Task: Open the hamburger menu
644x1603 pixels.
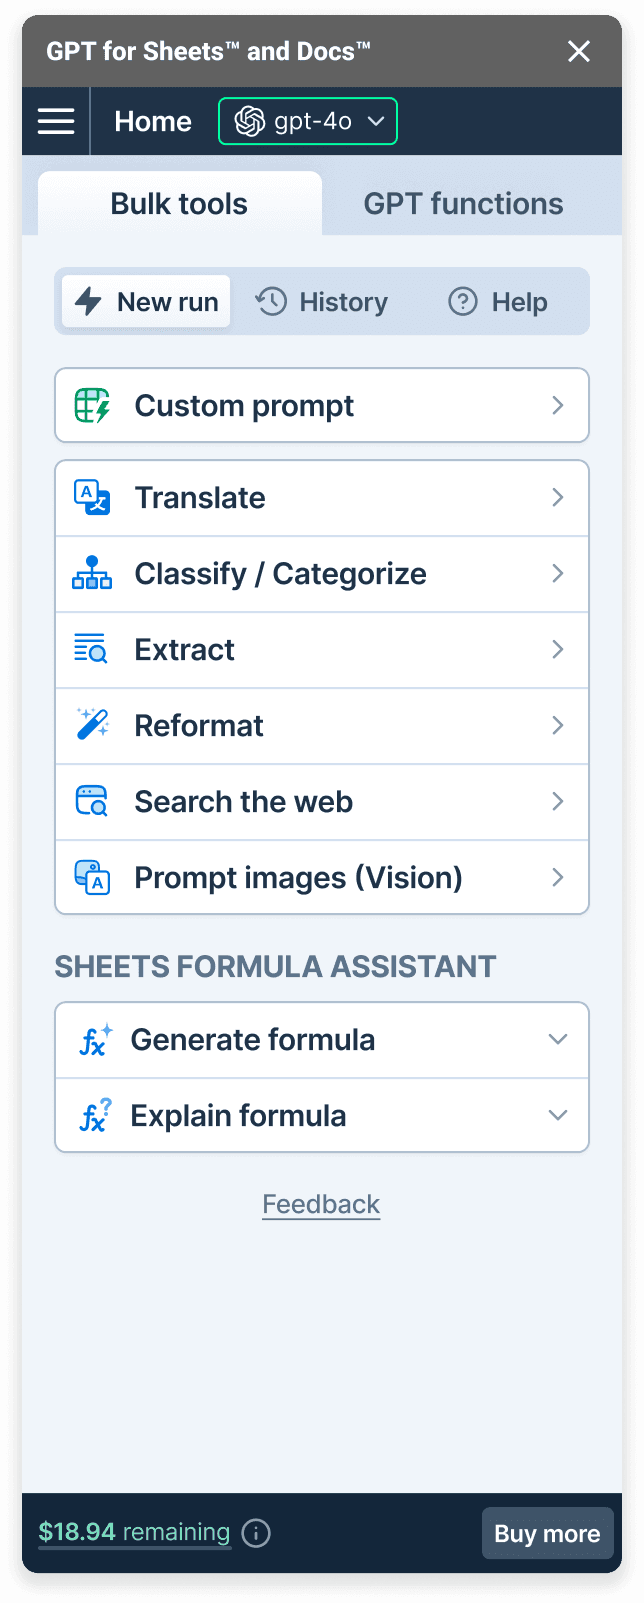Action: [56, 122]
